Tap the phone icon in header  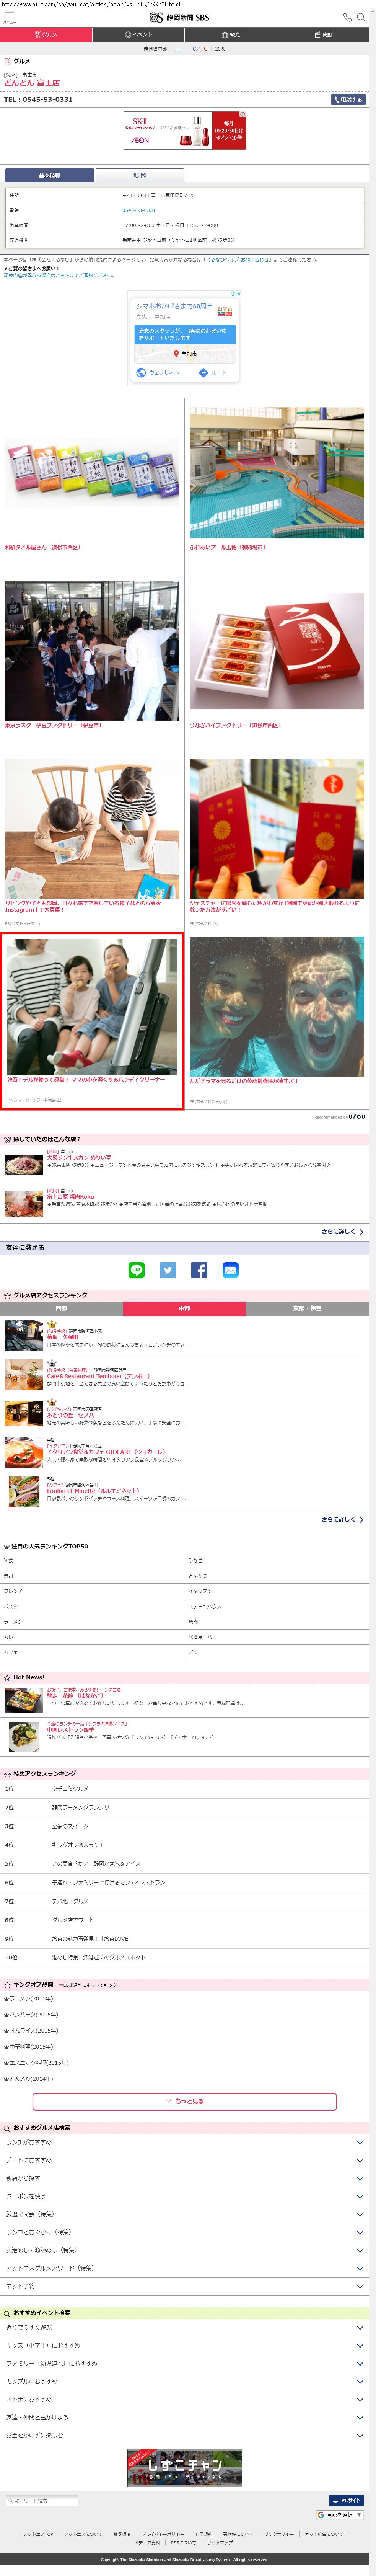coord(347,17)
